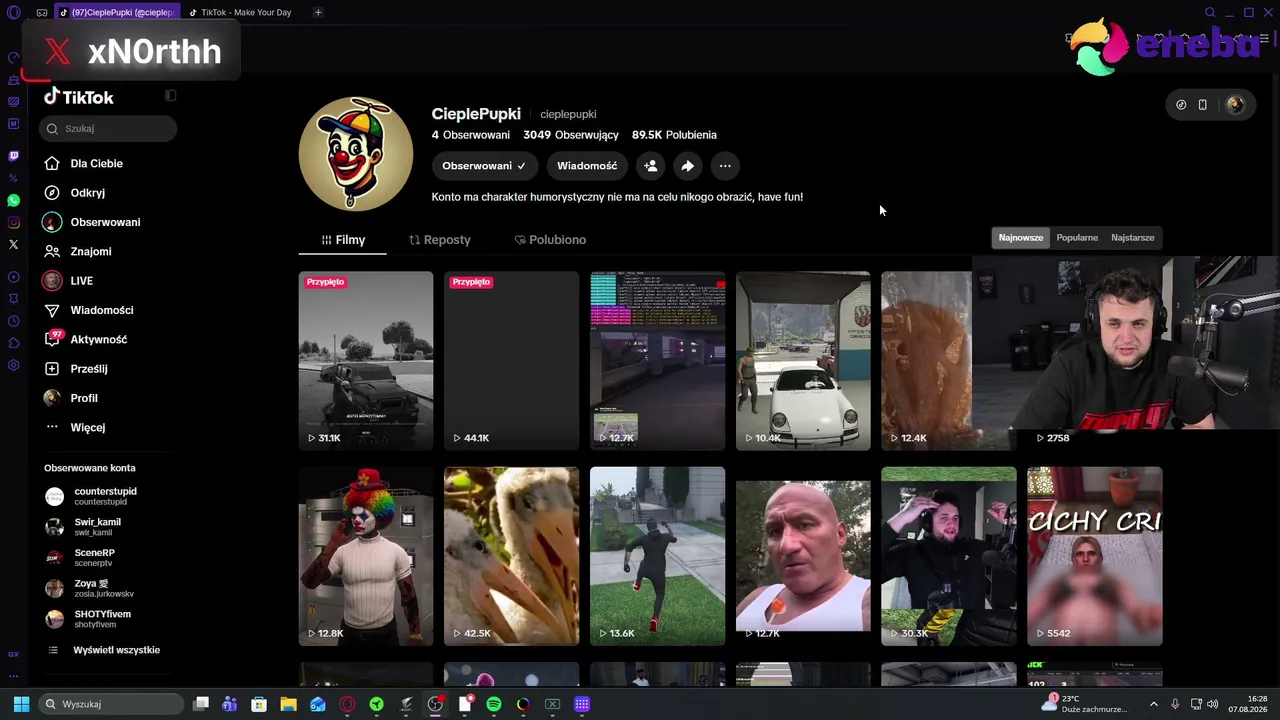This screenshot has width=1280, height=720.
Task: Open Instagram in the Opera sidebar
Action: (13, 223)
